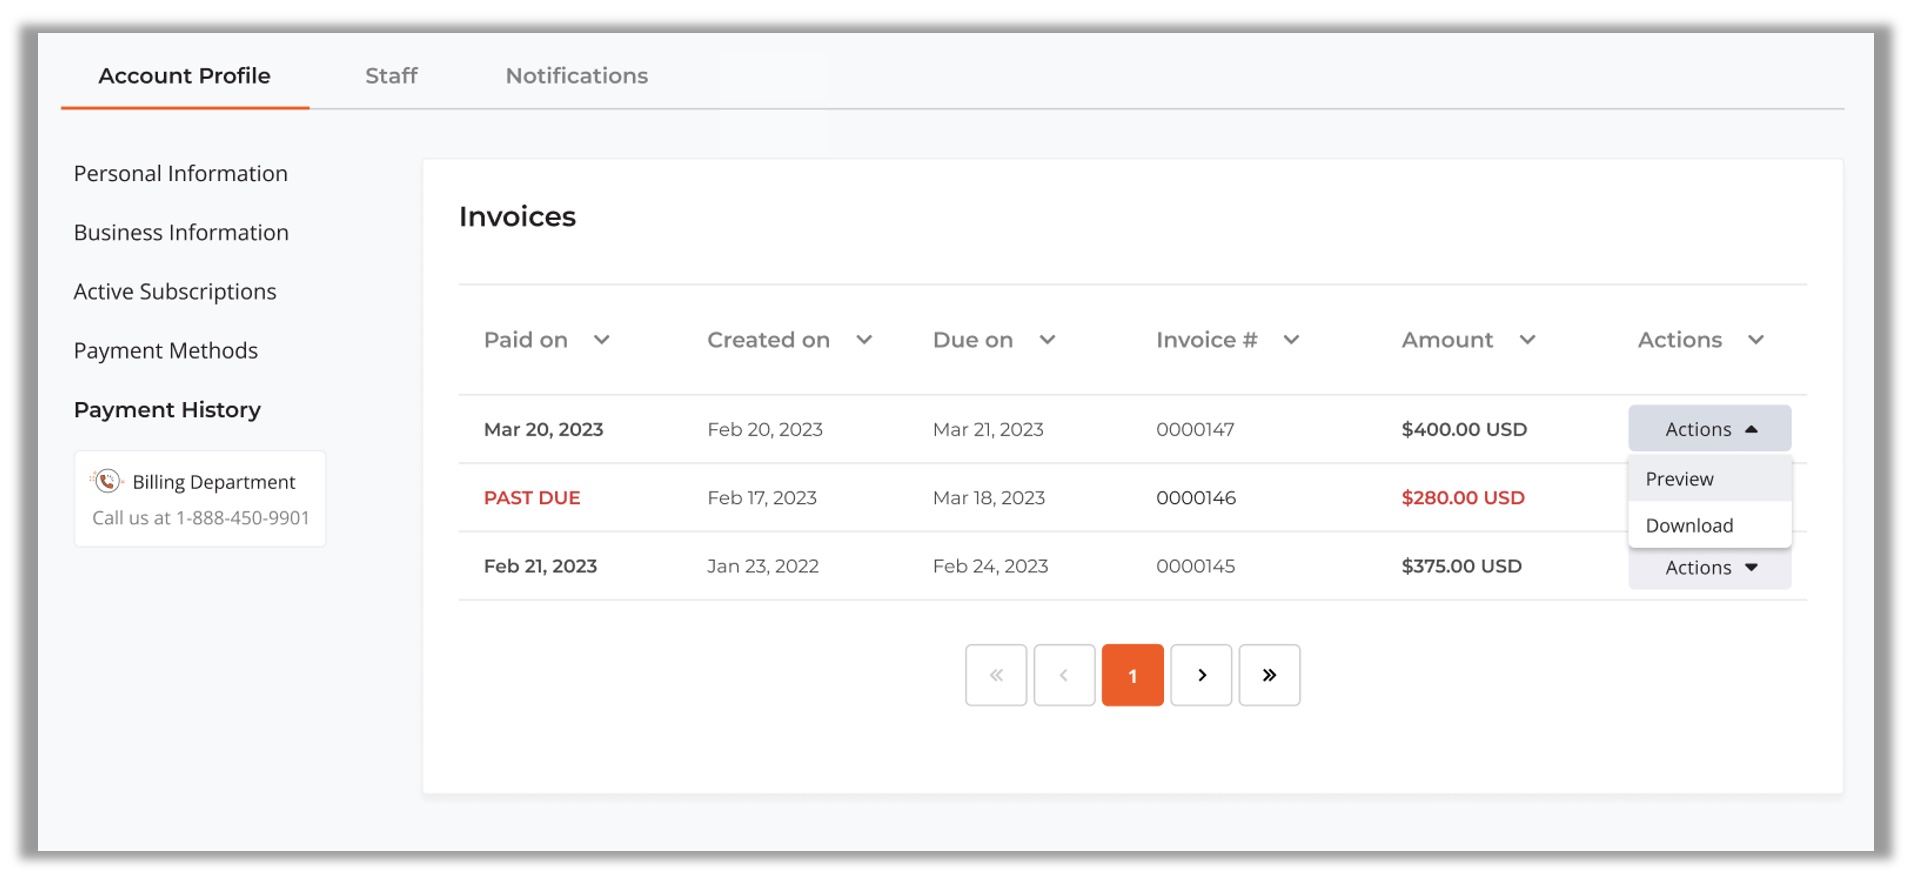The height and width of the screenshot is (880, 1912).
Task: Click the Actions column header chevron
Action: click(x=1755, y=340)
